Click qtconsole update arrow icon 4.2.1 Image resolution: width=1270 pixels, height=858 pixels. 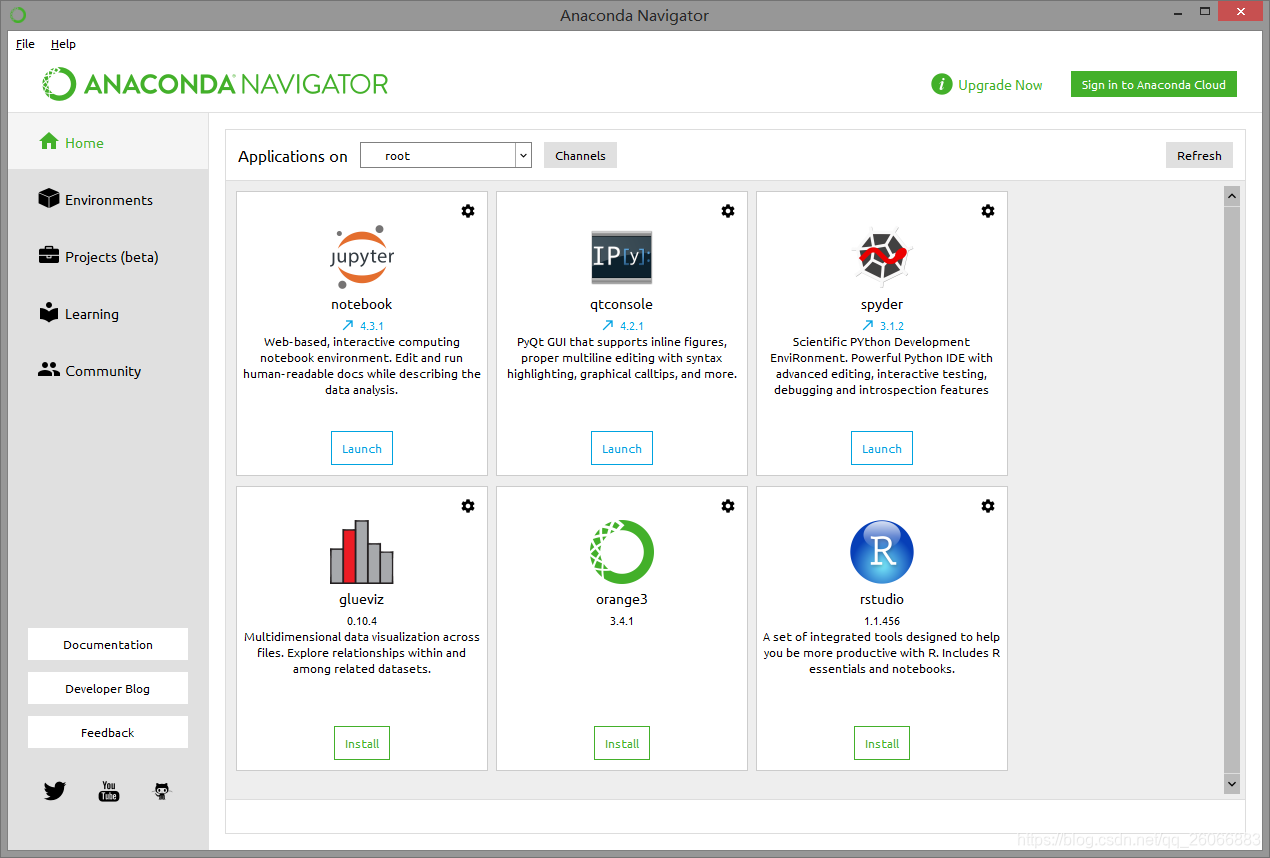(608, 325)
